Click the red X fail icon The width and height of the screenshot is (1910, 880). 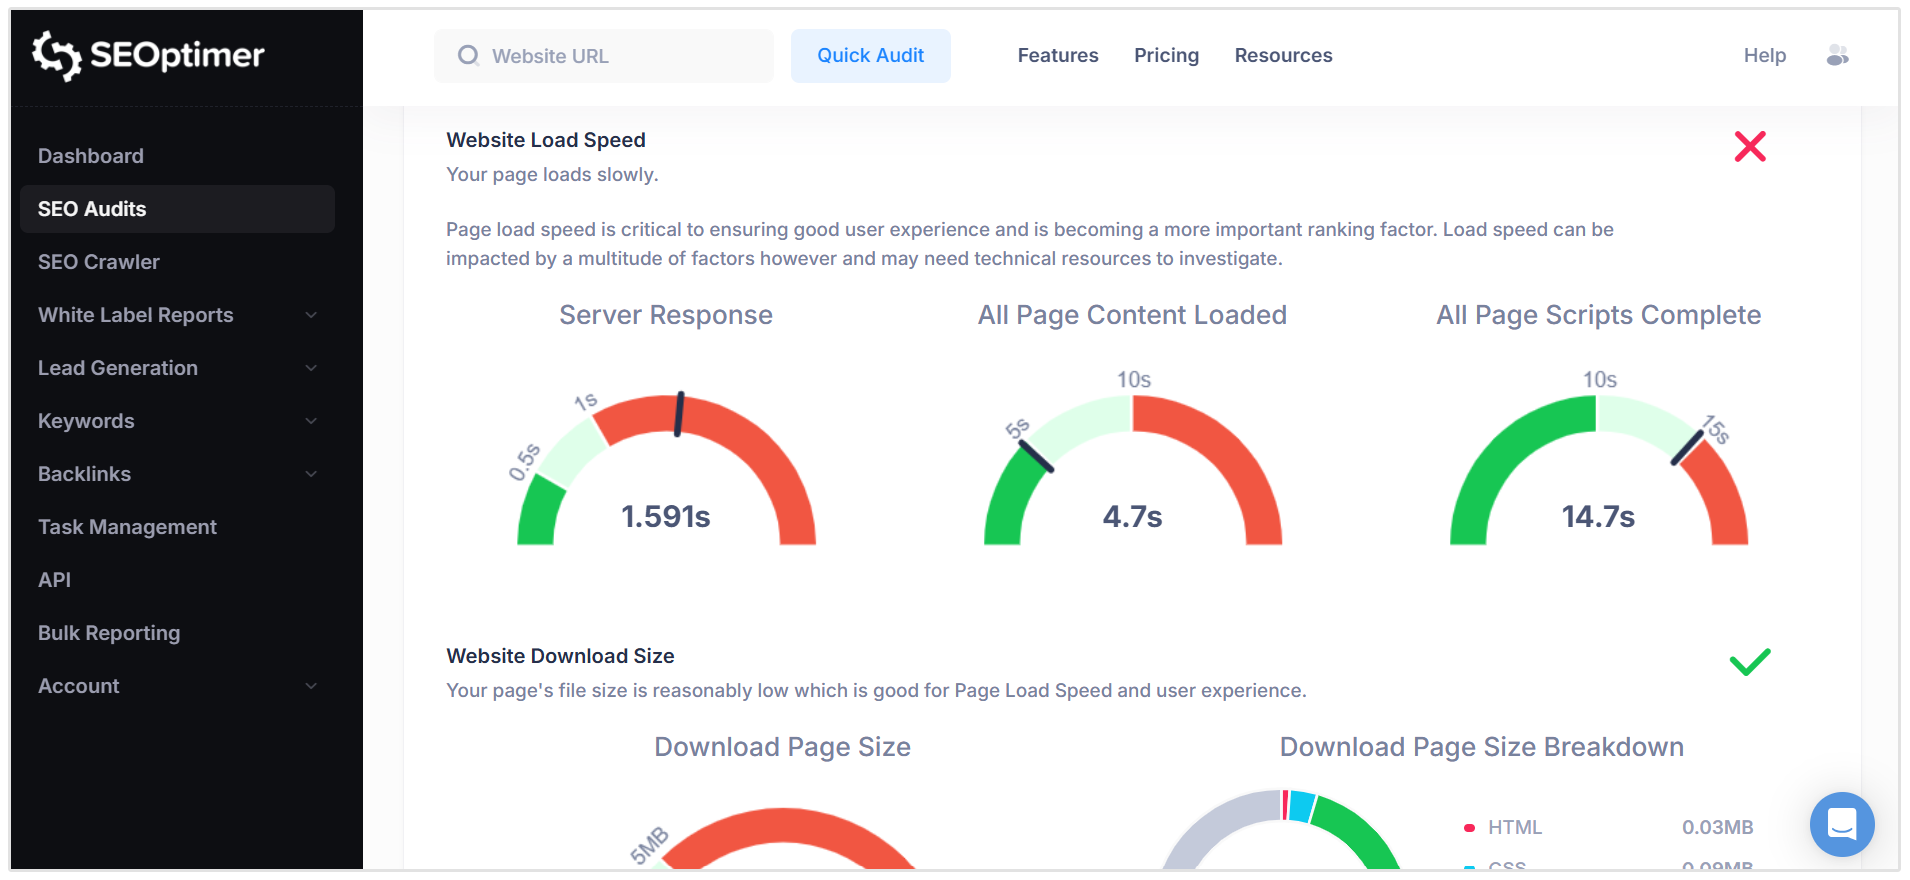[1750, 146]
